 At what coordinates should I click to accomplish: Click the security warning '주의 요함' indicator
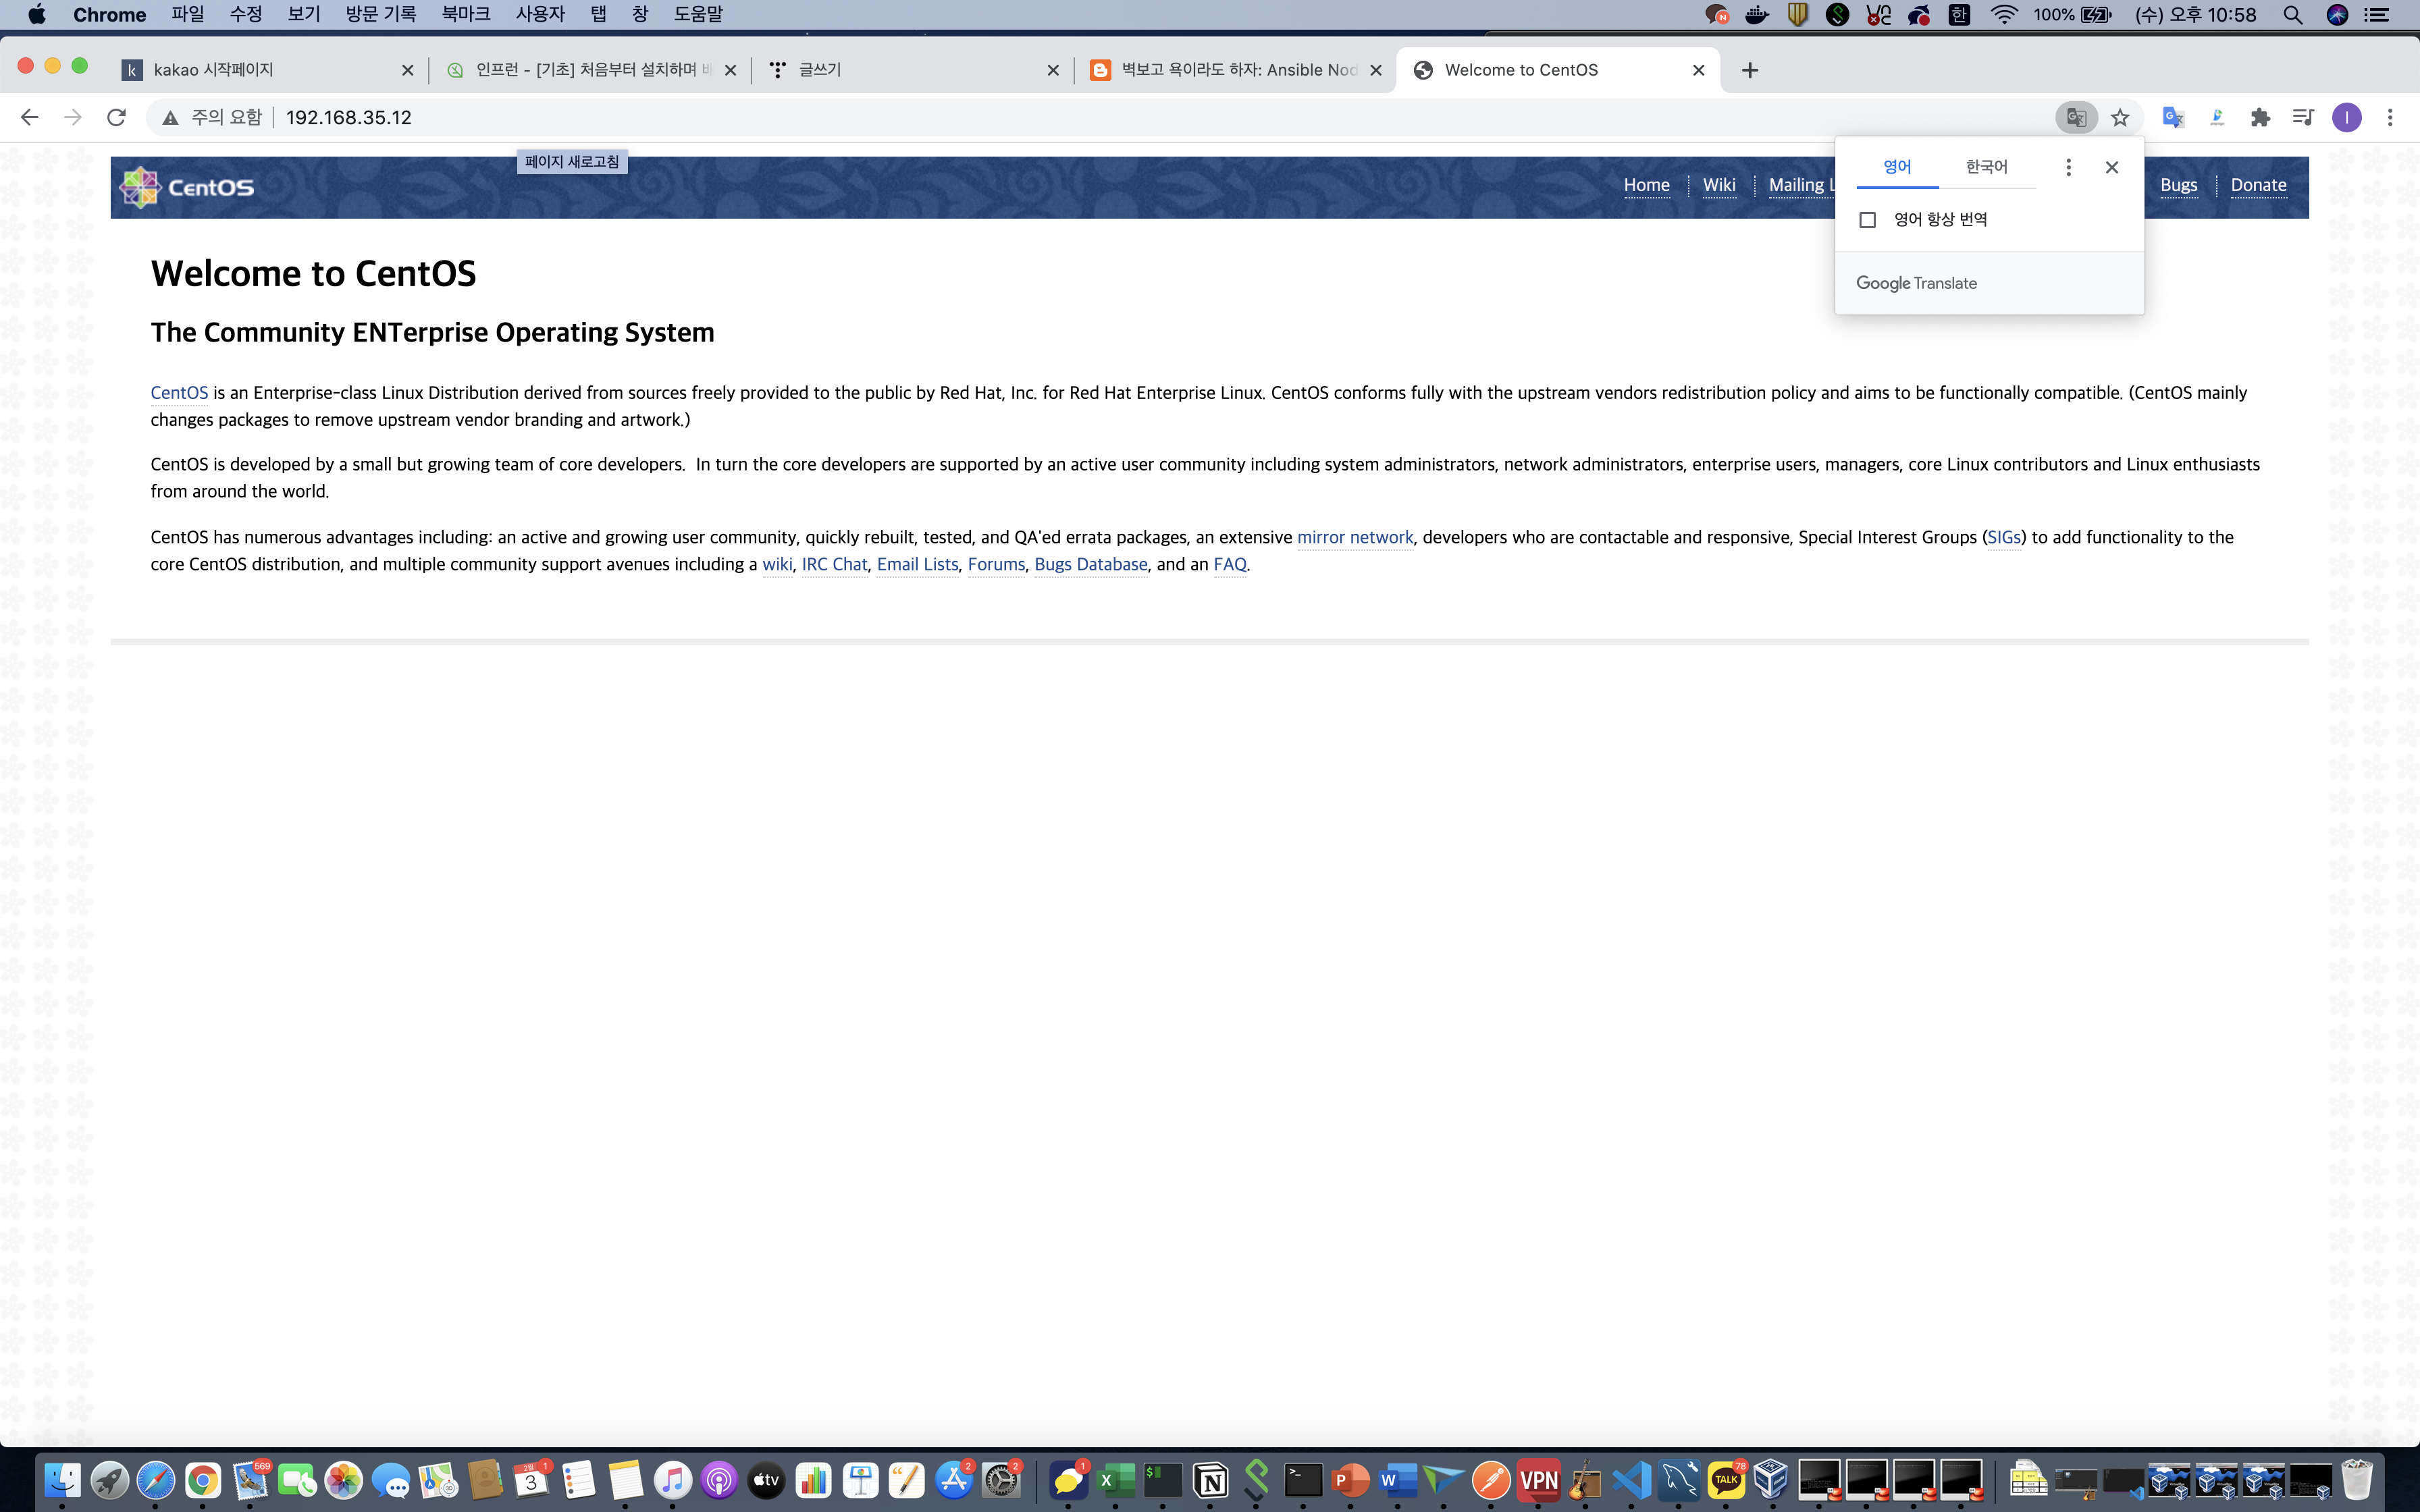[x=212, y=117]
